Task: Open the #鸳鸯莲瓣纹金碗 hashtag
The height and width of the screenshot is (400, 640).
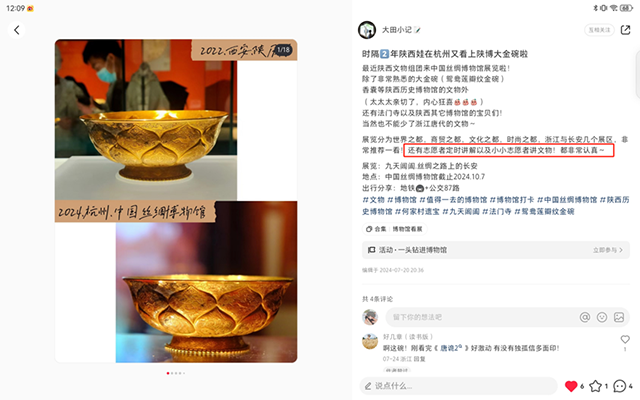Action: (544, 211)
